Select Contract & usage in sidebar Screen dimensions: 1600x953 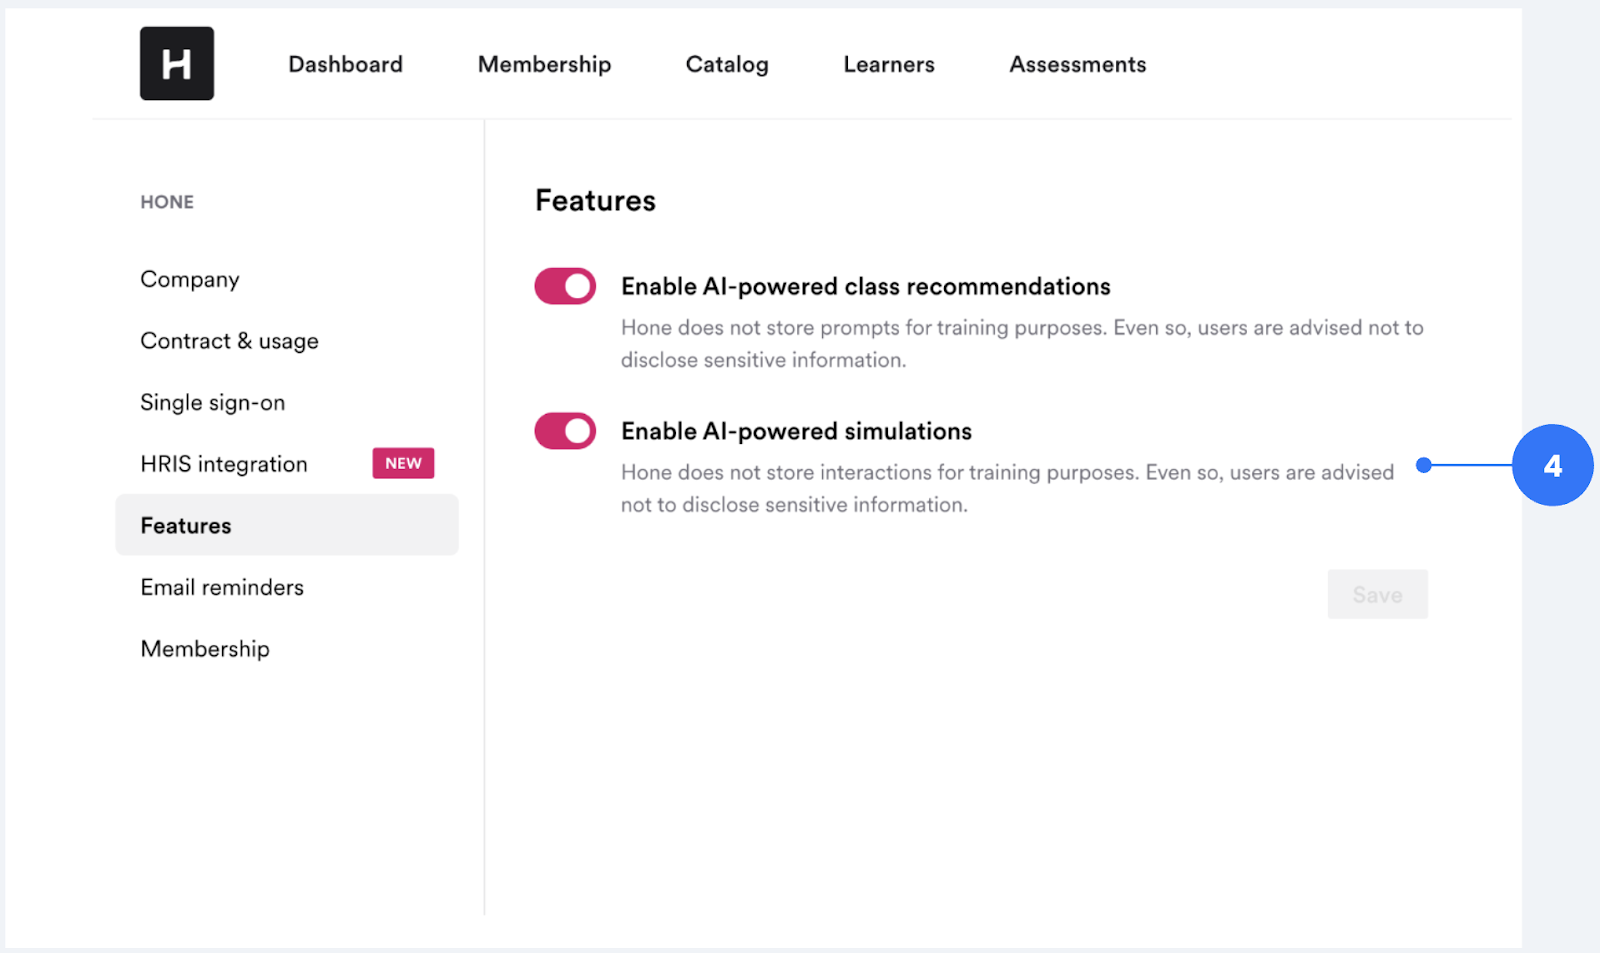pyautogui.click(x=229, y=341)
